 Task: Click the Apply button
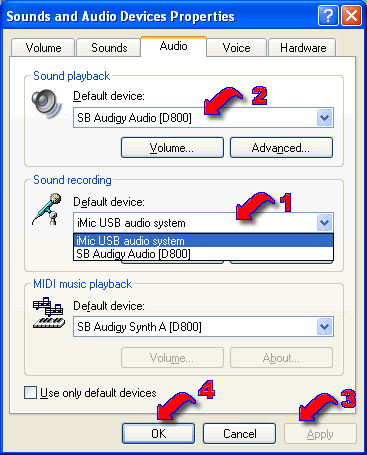click(x=320, y=434)
